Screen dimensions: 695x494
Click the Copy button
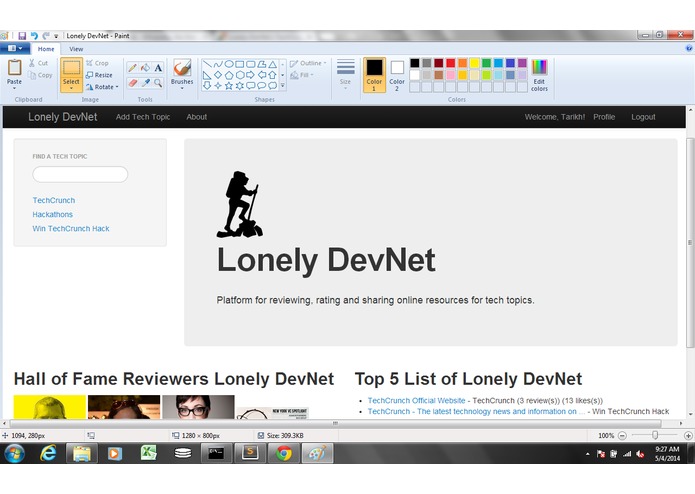(x=39, y=75)
